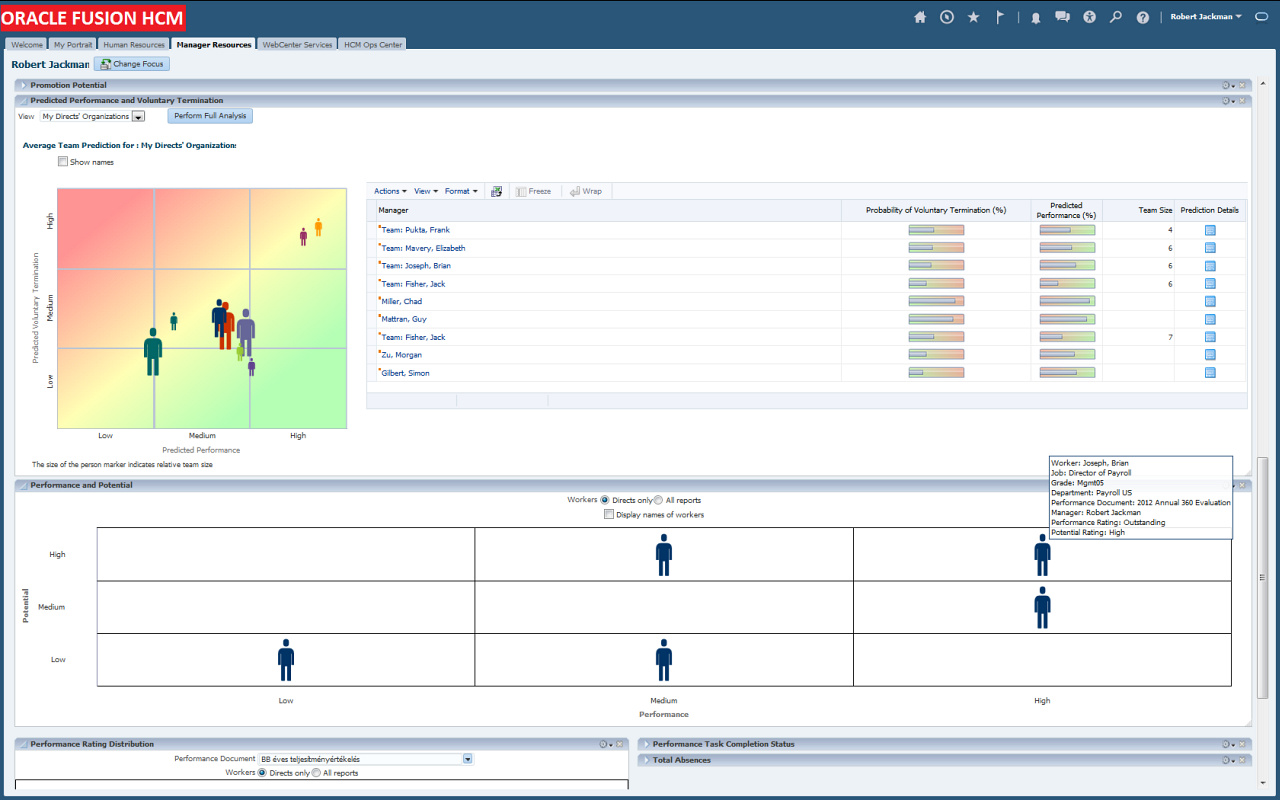1280x800 pixels.
Task: Switch to the Welcome tab
Action: coord(27,45)
